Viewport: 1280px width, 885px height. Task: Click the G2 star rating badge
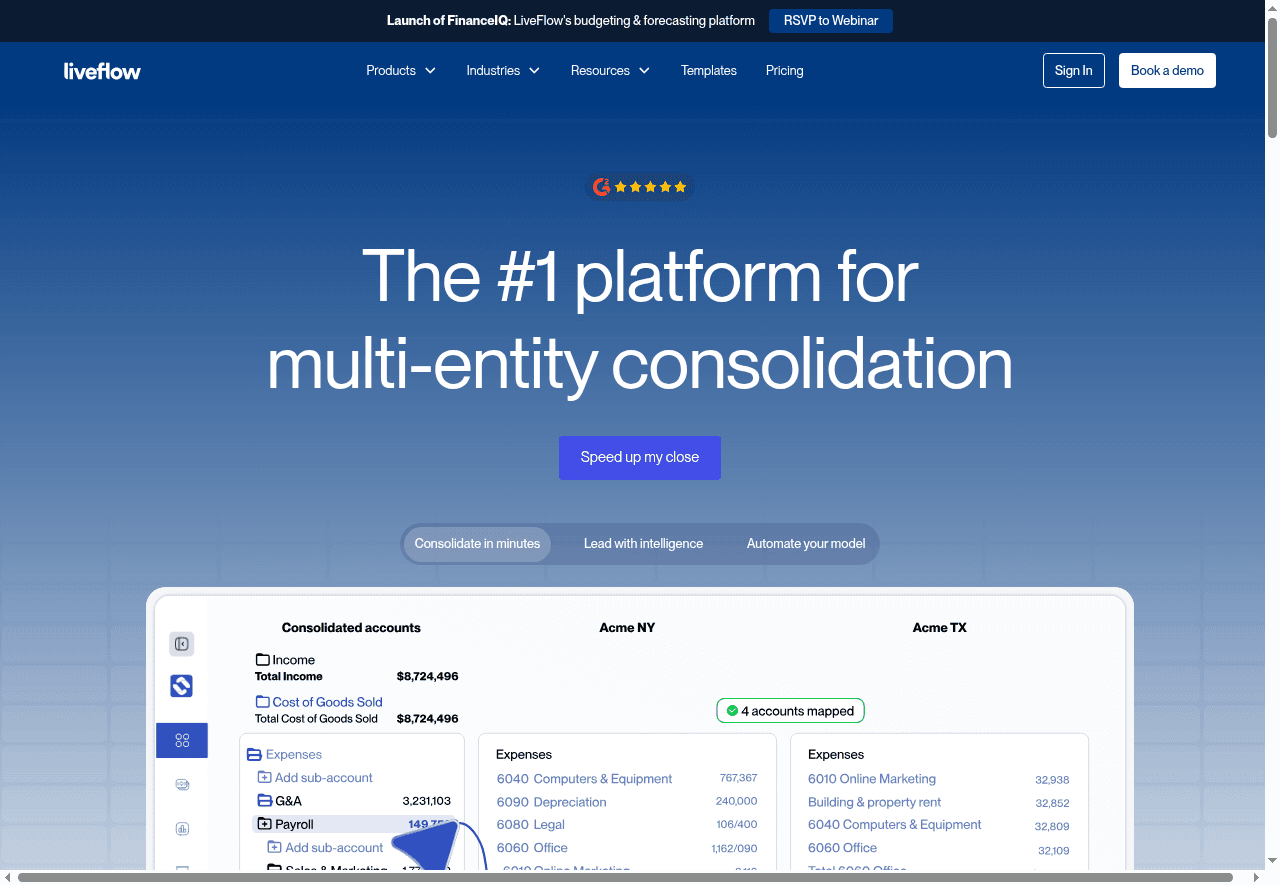[640, 187]
